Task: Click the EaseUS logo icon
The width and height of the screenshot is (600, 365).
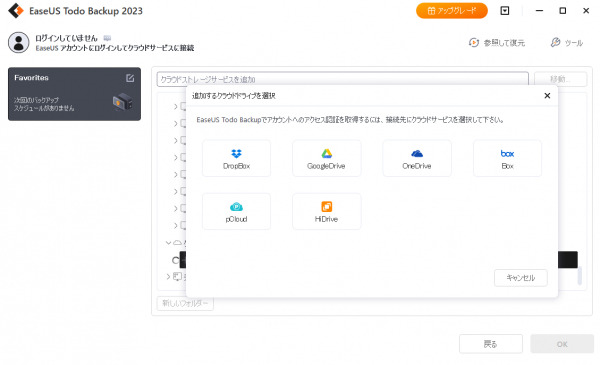Action: click(16, 11)
